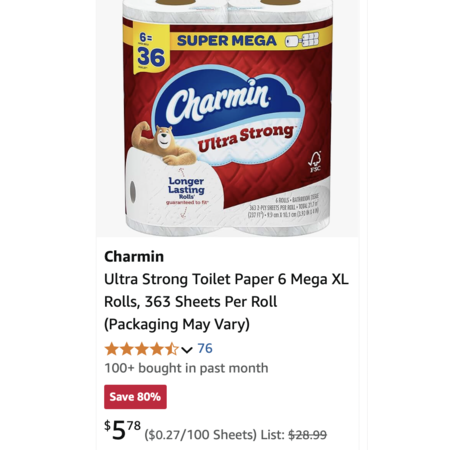The image size is (450, 450).
Task: Click the yellow 6=36 badge
Action: [x=150, y=50]
